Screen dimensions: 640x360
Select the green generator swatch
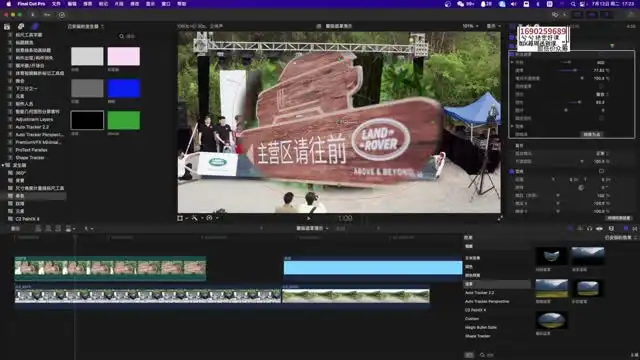pos(124,121)
